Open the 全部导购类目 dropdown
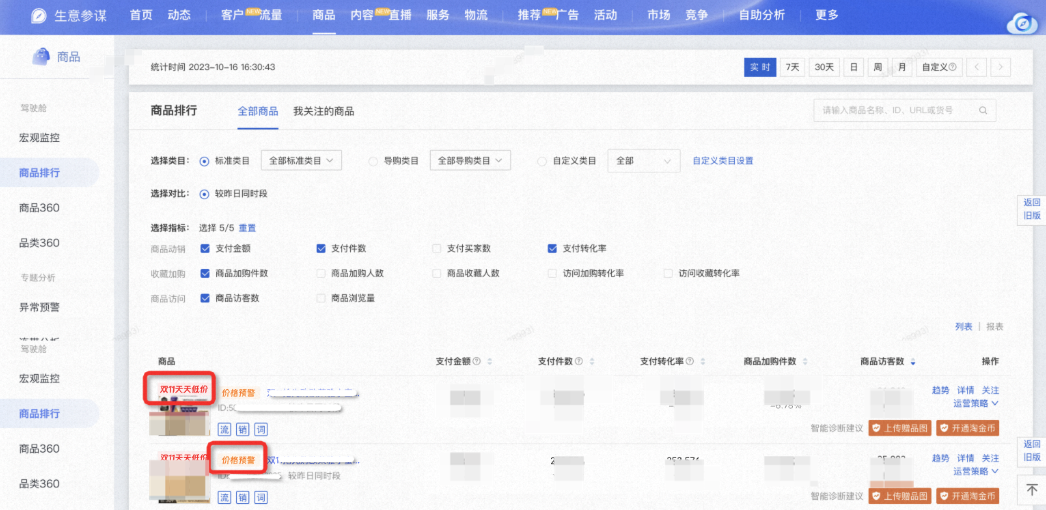Viewport: 1046px width, 510px height. (470, 161)
